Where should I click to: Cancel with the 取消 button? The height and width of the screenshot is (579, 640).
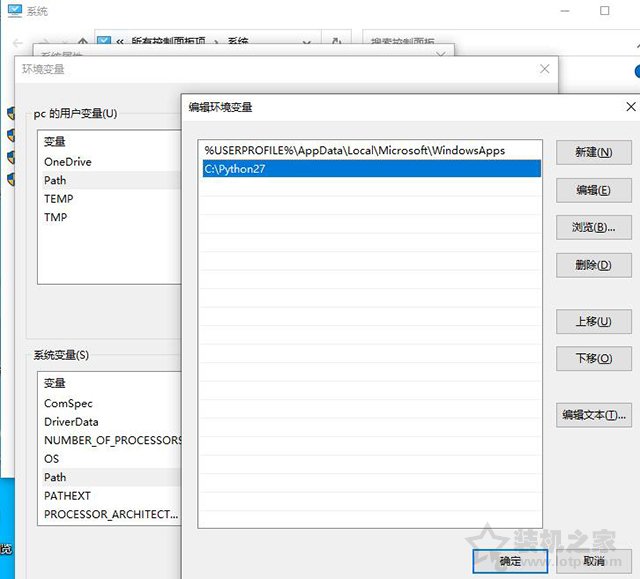coord(593,561)
